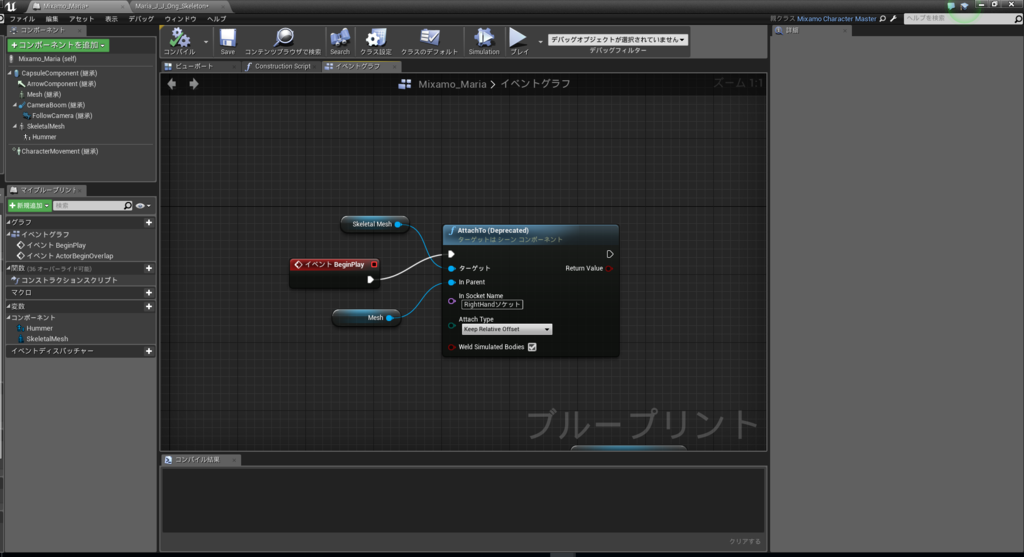The height and width of the screenshot is (557, 1024).
Task: Focus the help search field
Action: [x=959, y=19]
